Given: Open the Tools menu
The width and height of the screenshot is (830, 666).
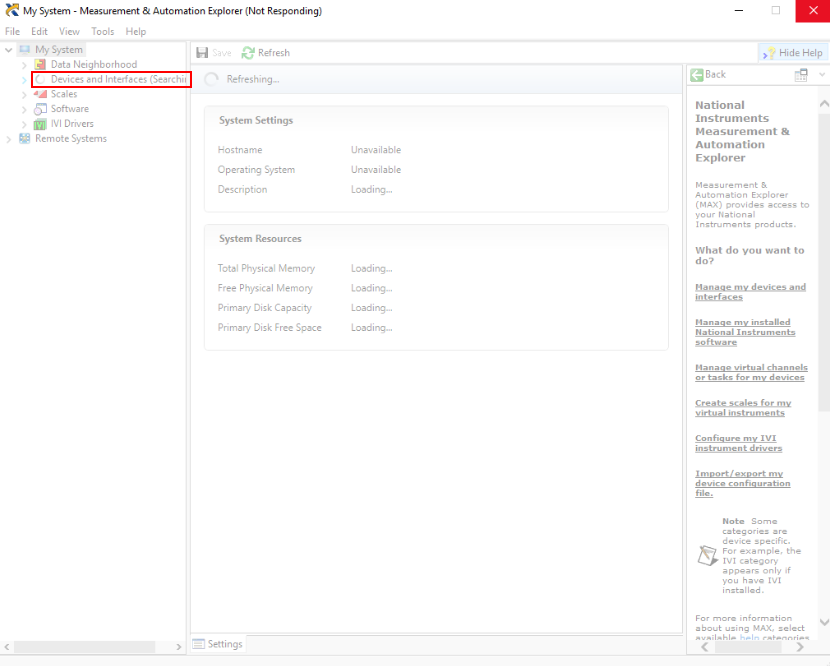Looking at the screenshot, I should (103, 31).
